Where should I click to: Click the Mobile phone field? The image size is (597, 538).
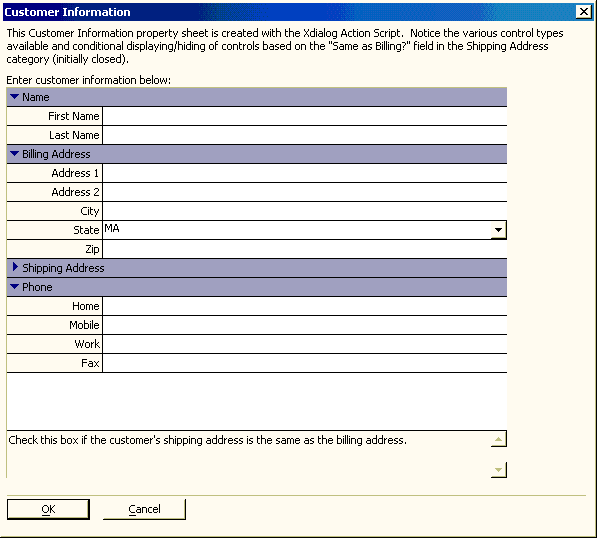[x=305, y=325]
